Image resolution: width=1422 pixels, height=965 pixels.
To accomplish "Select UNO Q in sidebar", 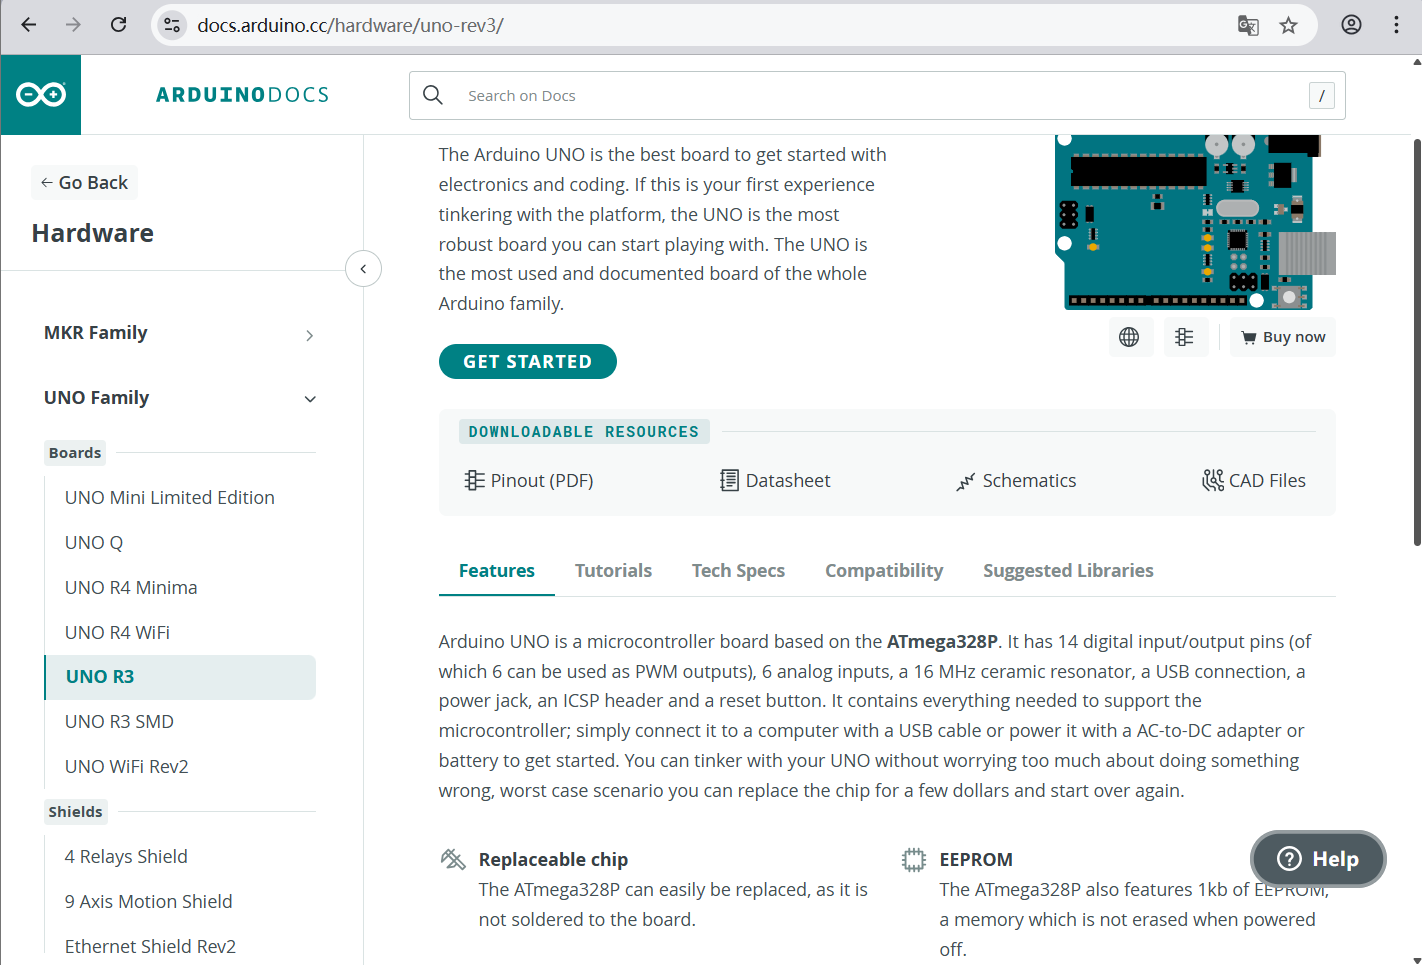I will coord(94,543).
